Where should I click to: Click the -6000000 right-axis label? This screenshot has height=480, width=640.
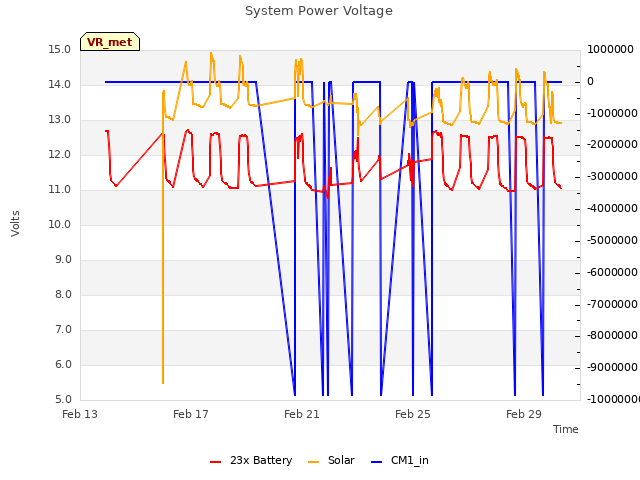click(612, 273)
